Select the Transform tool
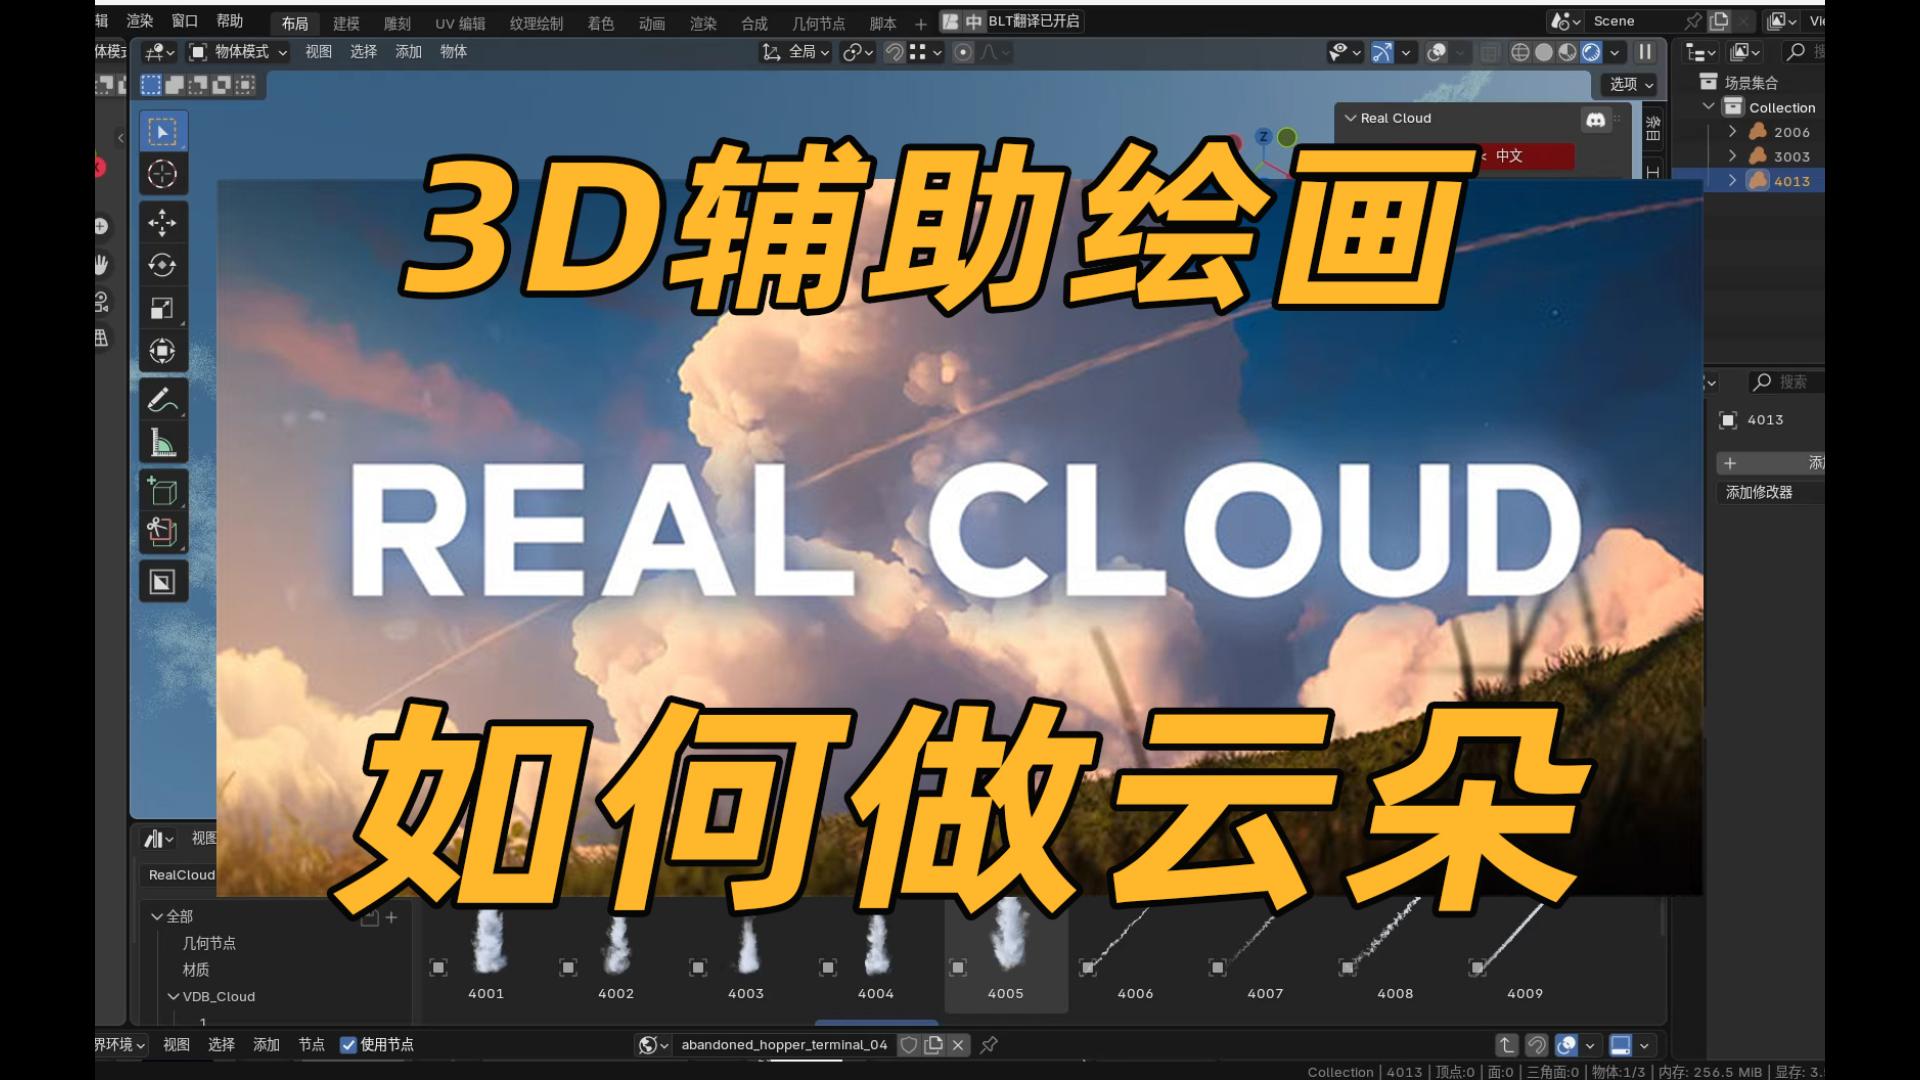1920x1080 pixels. pyautogui.click(x=162, y=351)
